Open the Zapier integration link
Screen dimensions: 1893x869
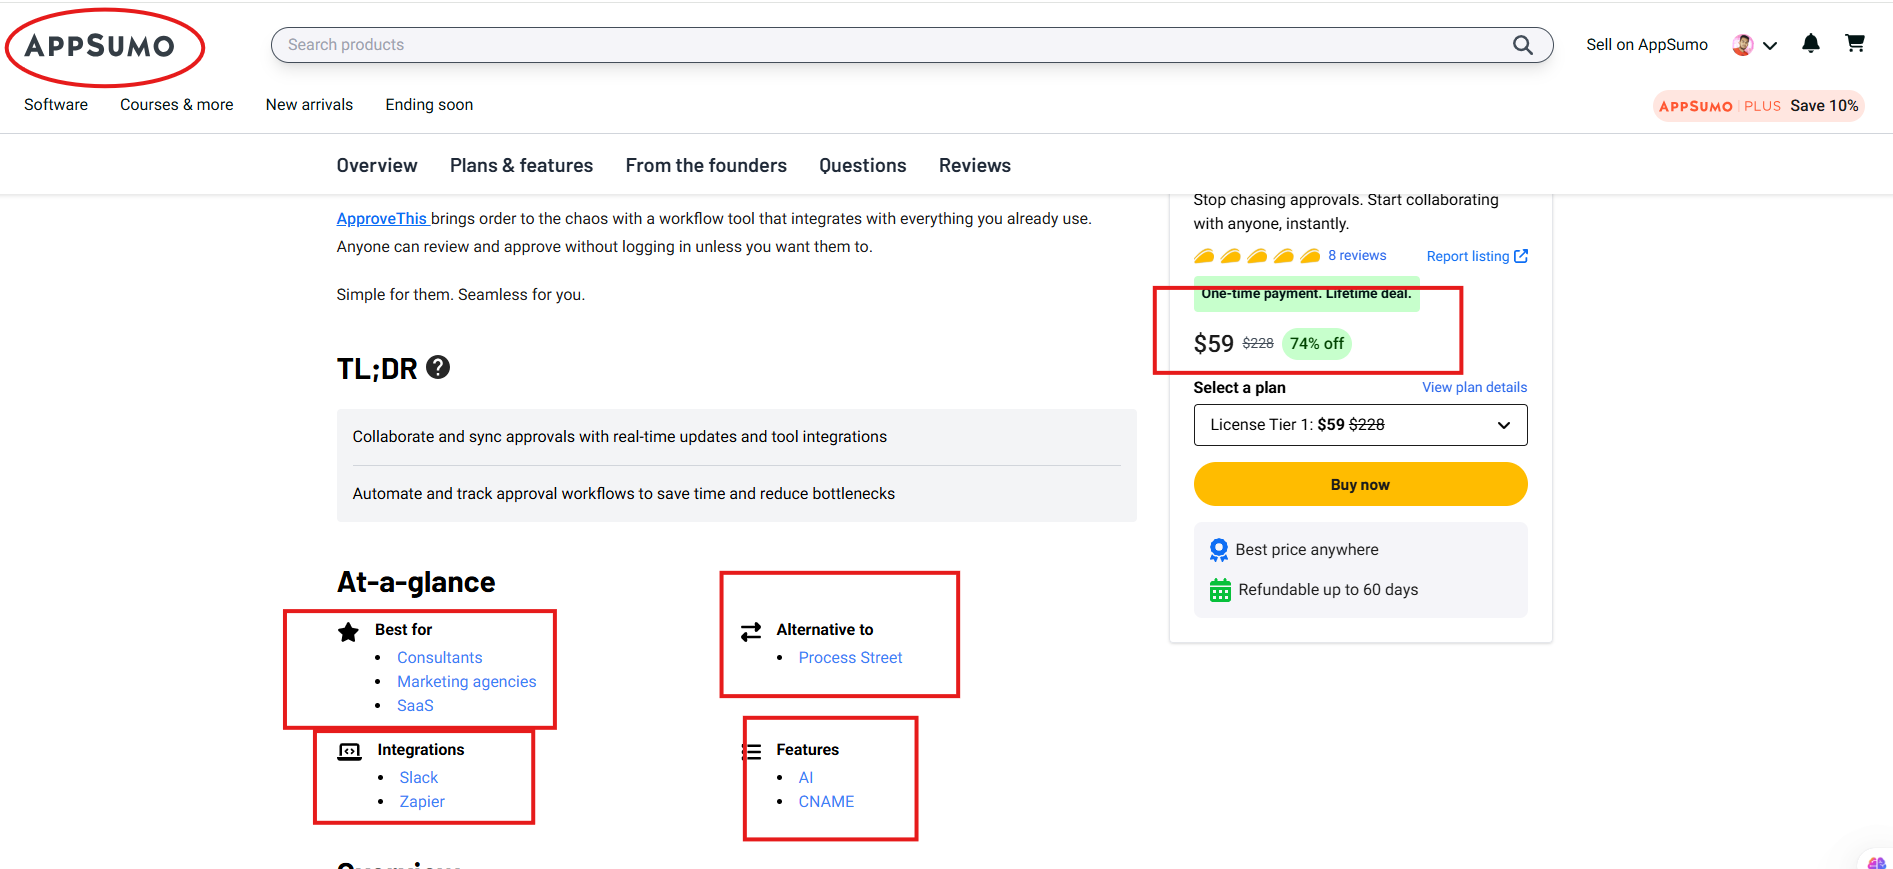click(x=422, y=802)
